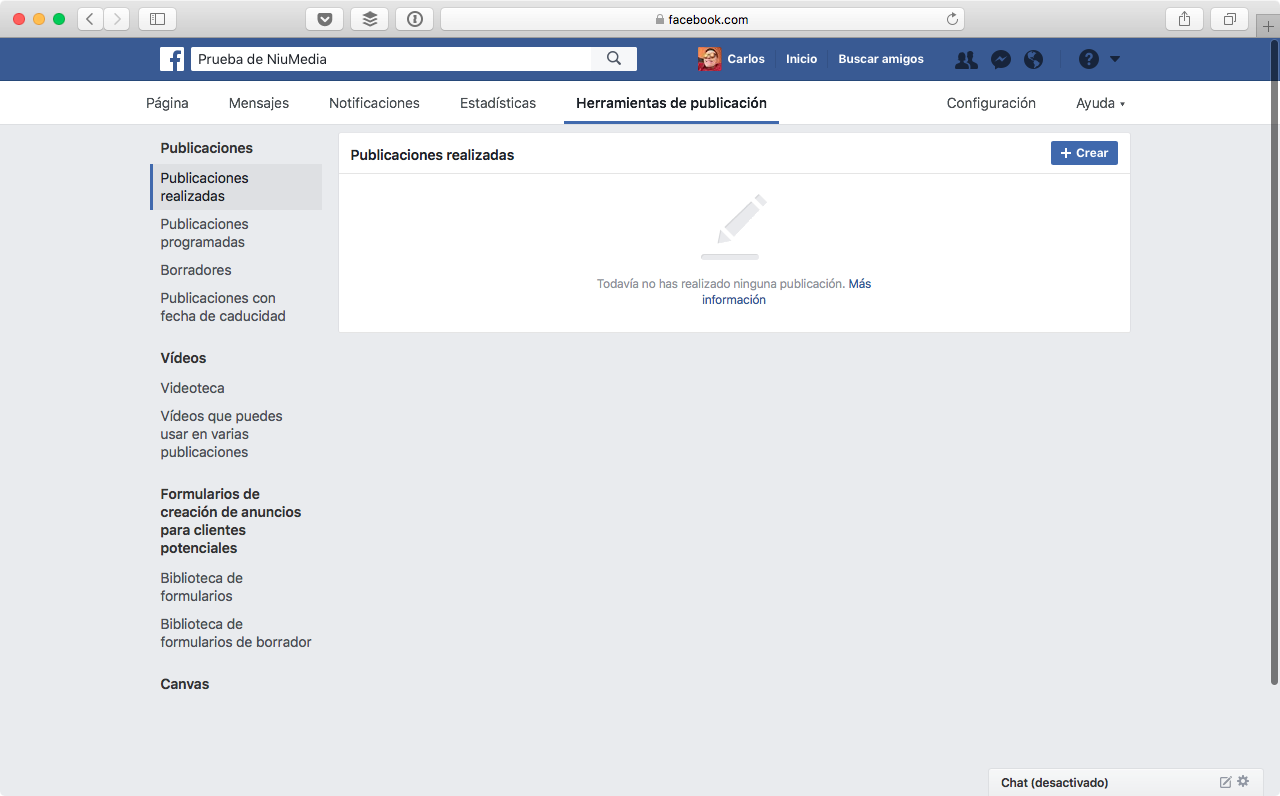1280x796 pixels.
Task: Reload the page with refresh icon
Action: pos(952,19)
